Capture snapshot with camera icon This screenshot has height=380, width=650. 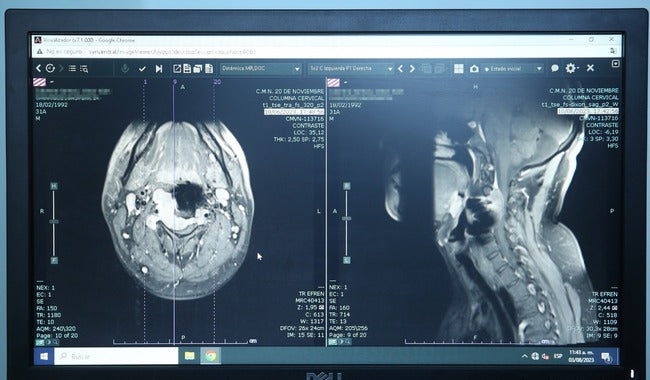click(x=474, y=69)
